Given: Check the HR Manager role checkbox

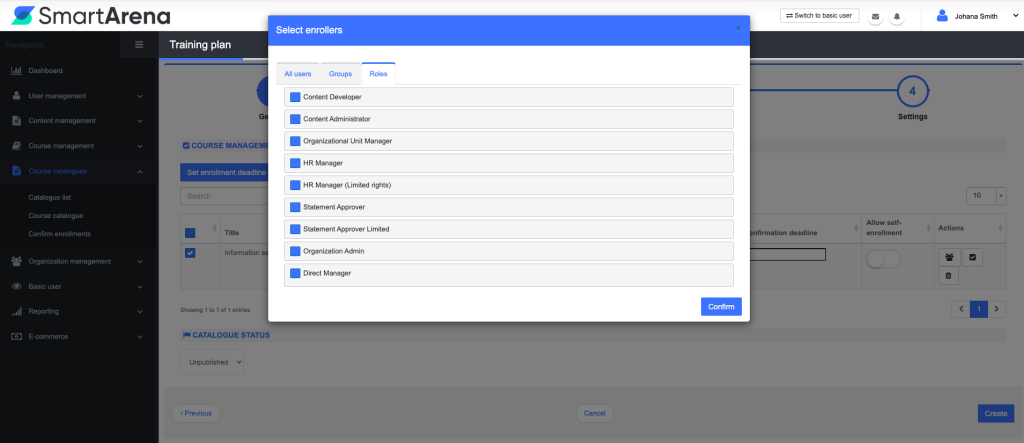Looking at the screenshot, I should click(x=295, y=163).
